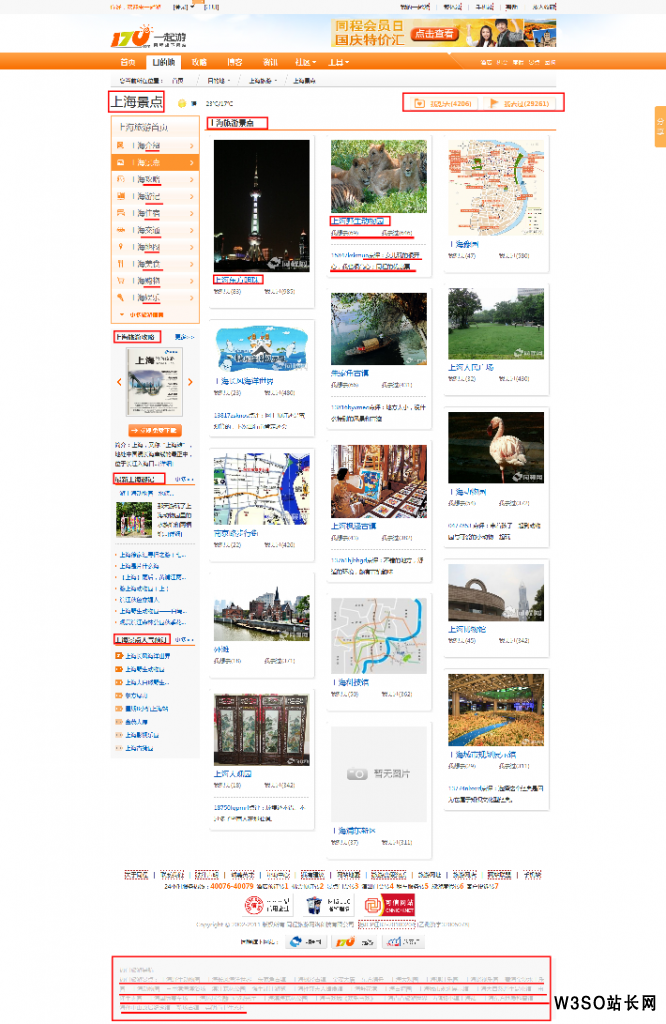Show the next travel guide cover arrow
This screenshot has width=666, height=1024.
coord(190,382)
